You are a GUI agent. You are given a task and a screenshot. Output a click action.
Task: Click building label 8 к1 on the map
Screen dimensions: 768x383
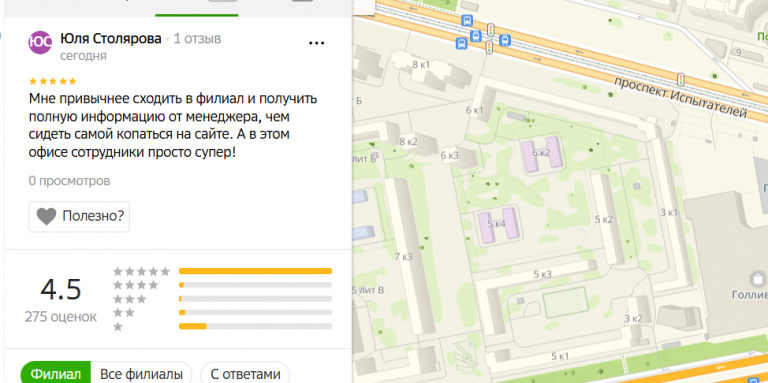[x=421, y=65]
